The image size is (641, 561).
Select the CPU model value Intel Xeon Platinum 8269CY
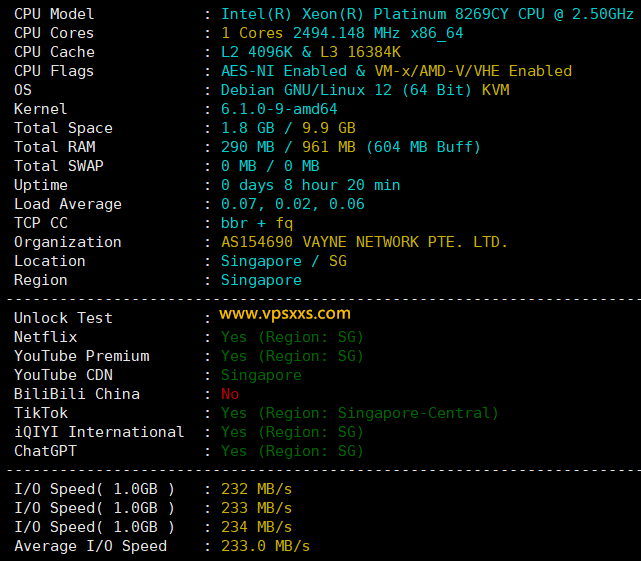427,14
